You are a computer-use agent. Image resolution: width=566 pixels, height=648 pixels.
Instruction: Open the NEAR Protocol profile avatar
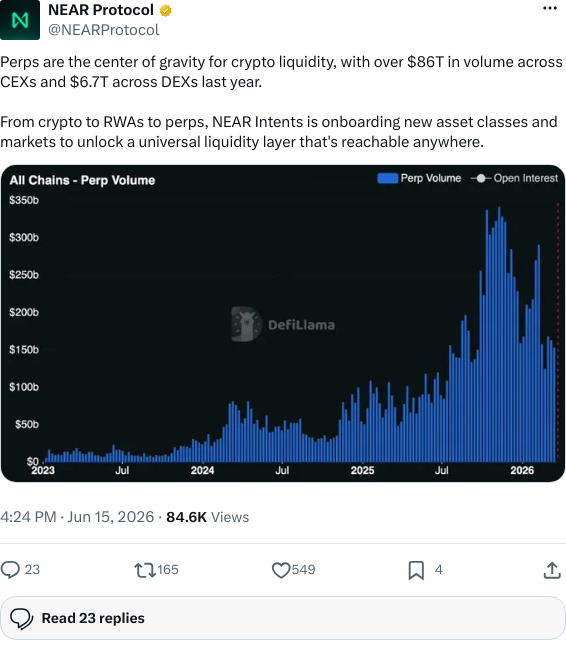coord(20,20)
